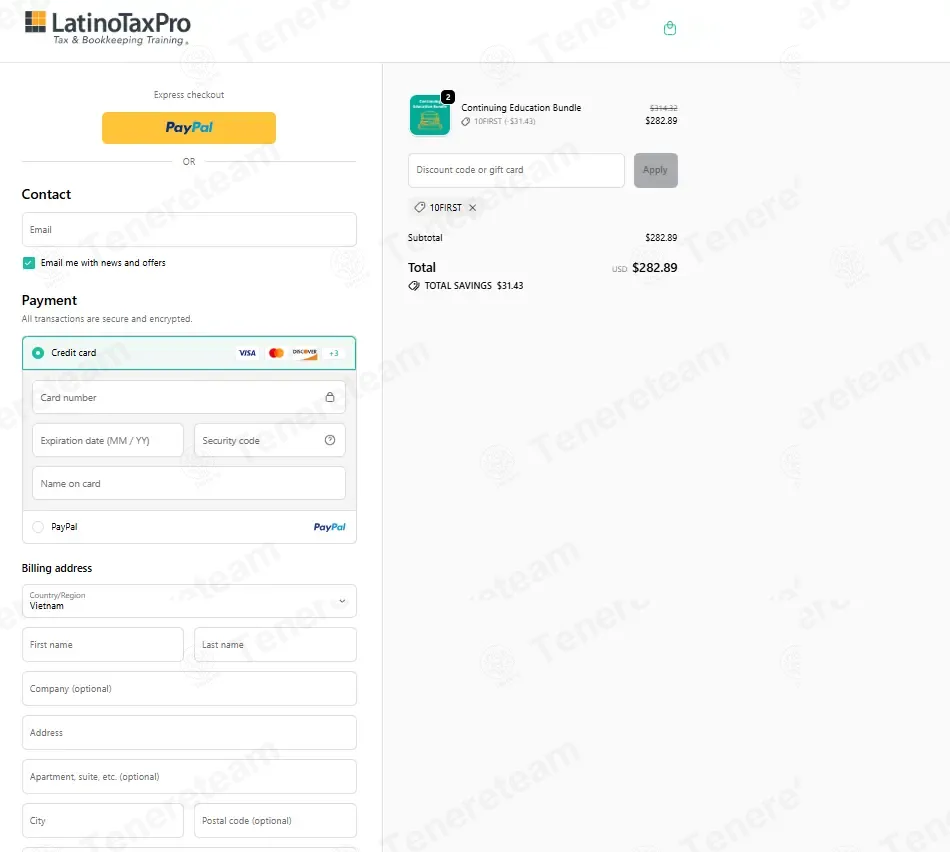Click the Total amount USD $282.89
The image size is (950, 852).
[645, 268]
